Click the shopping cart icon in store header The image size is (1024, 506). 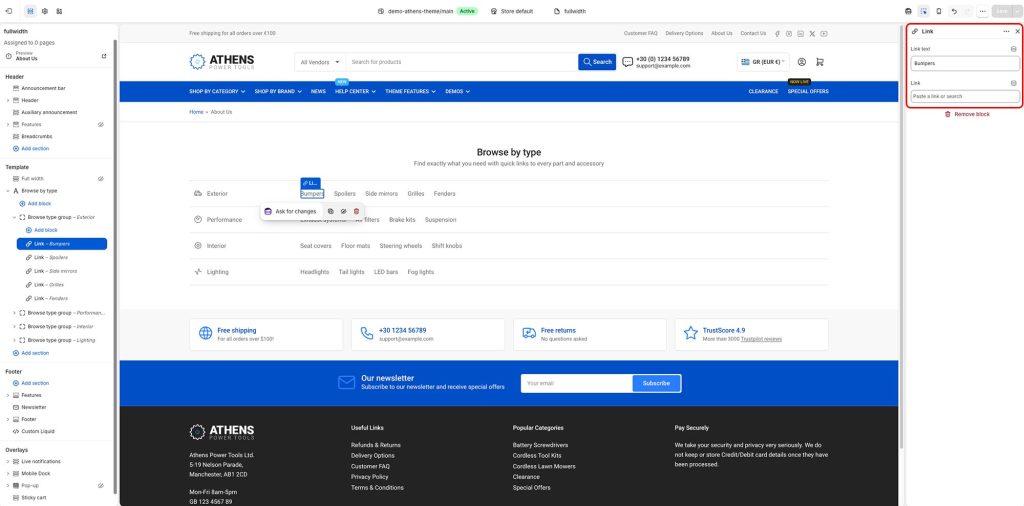tap(820, 62)
